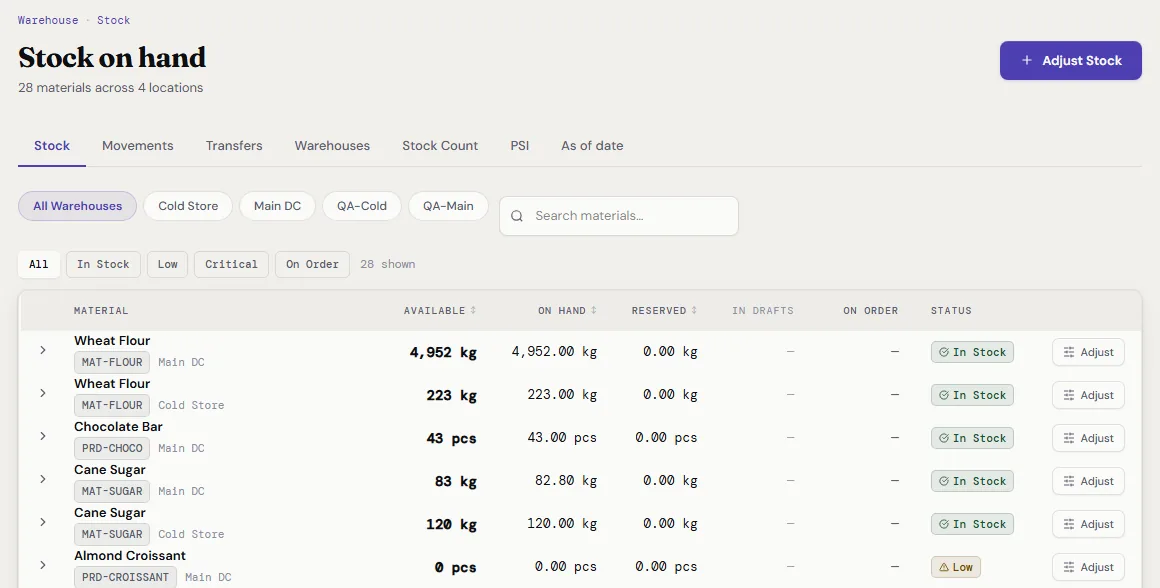Adjust stock for Wheat Flour Cold Store
This screenshot has height=588, width=1160.
point(1088,395)
